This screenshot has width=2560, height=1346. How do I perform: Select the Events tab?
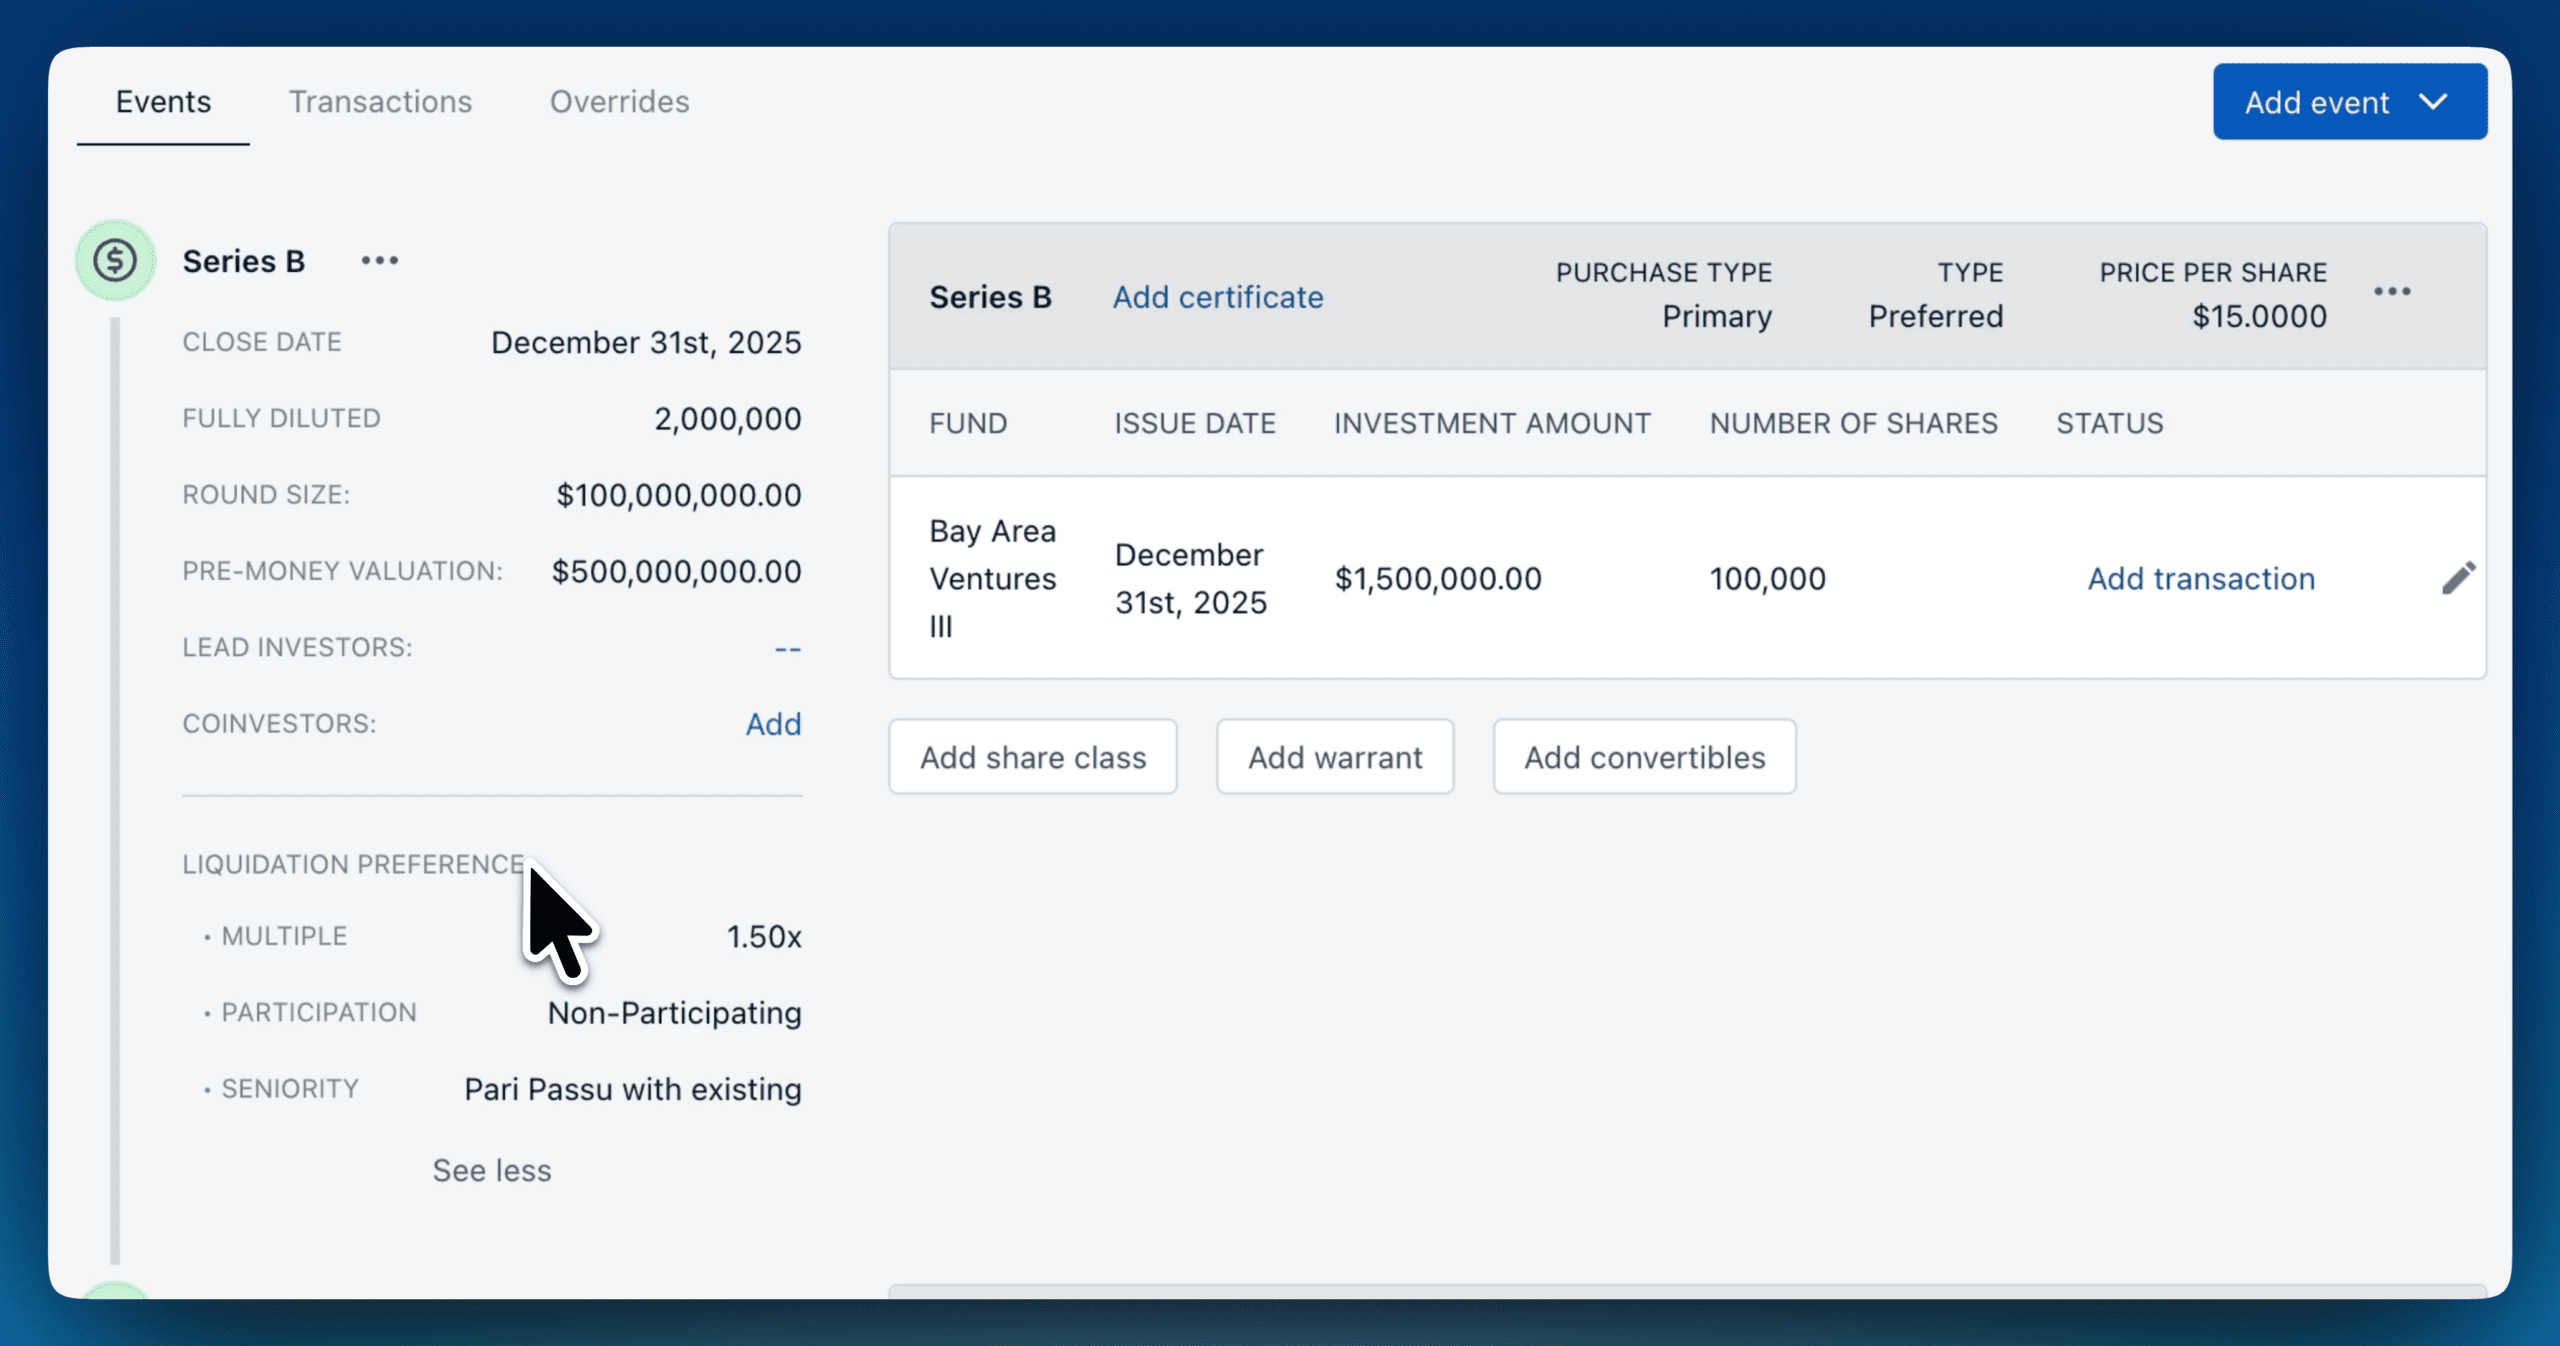coord(163,102)
